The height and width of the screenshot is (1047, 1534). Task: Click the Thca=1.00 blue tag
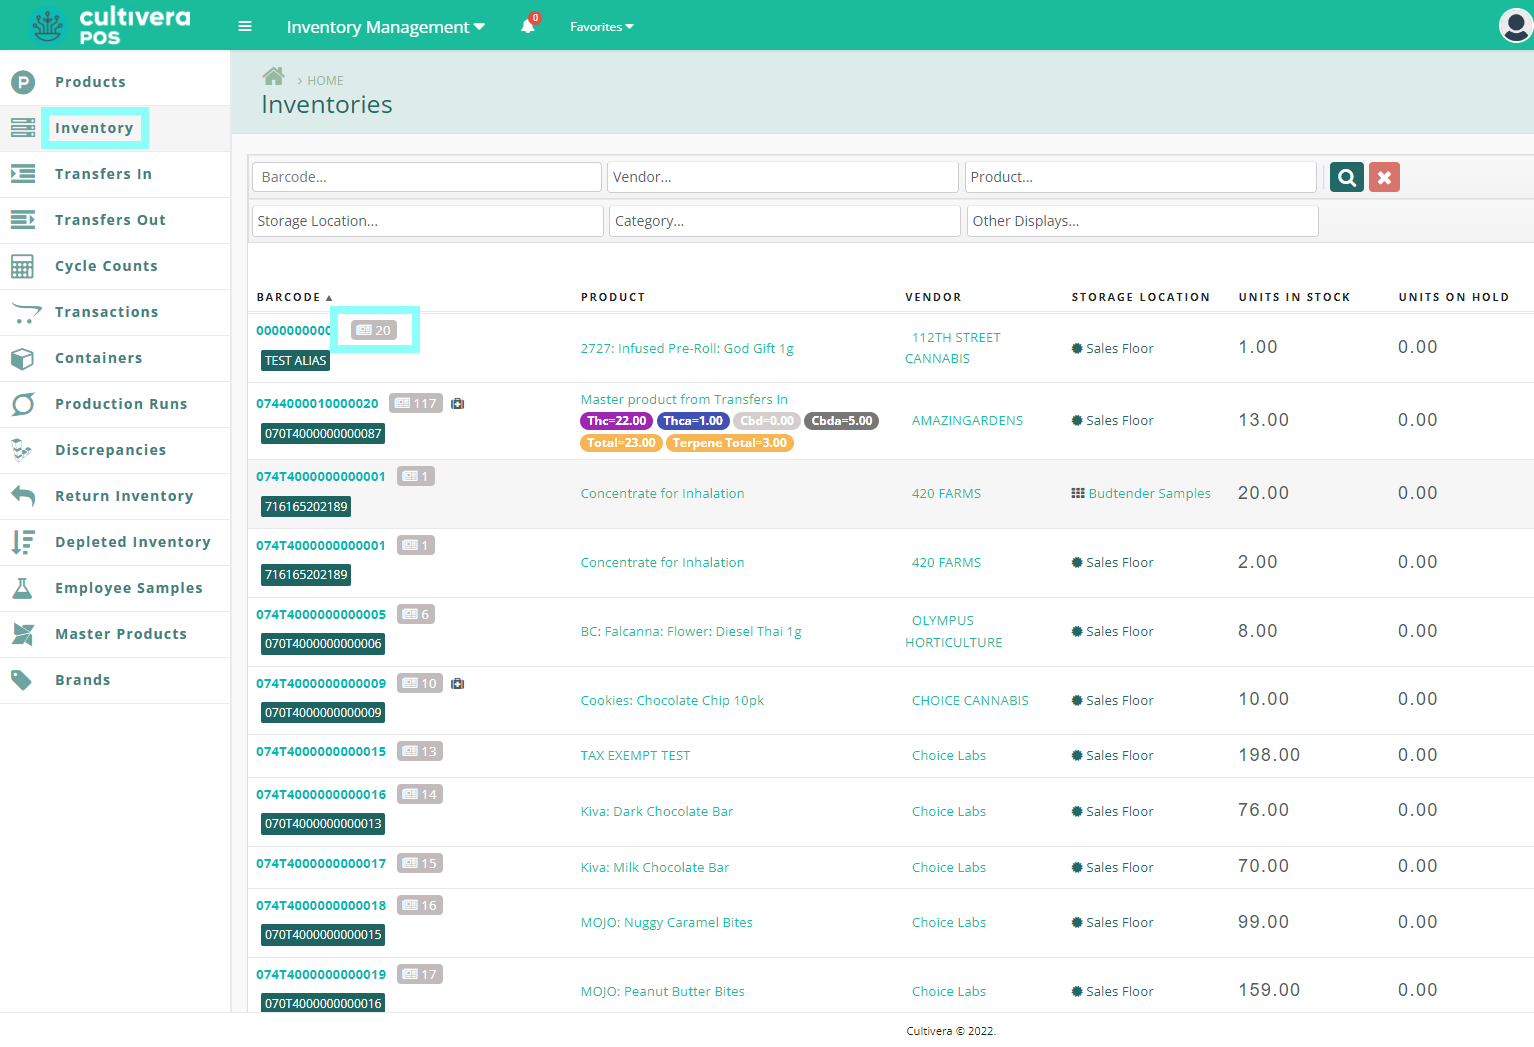[693, 421]
